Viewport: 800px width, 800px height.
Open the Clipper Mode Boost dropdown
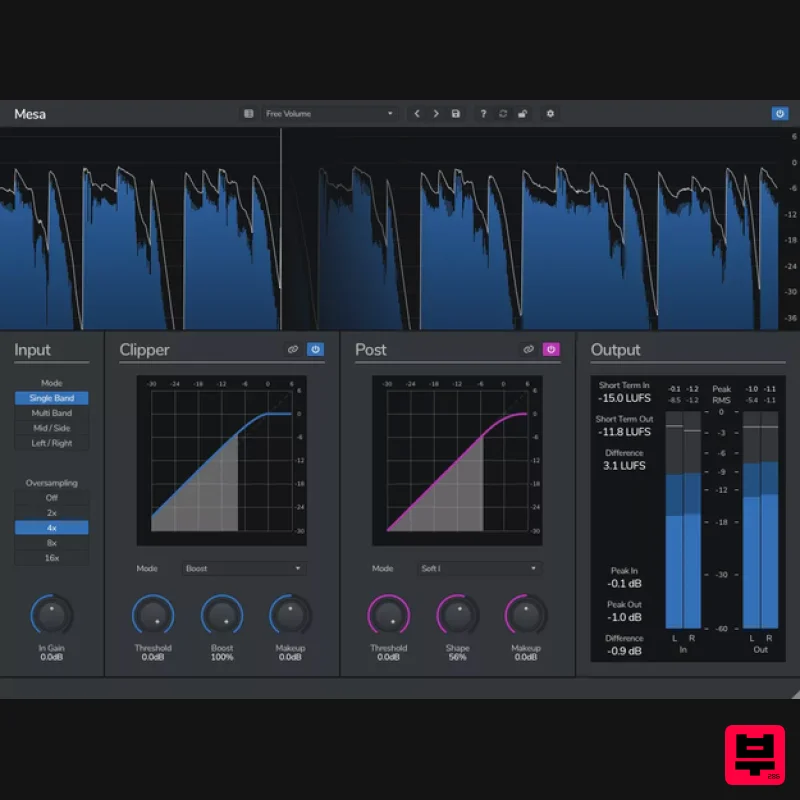pyautogui.click(x=243, y=568)
